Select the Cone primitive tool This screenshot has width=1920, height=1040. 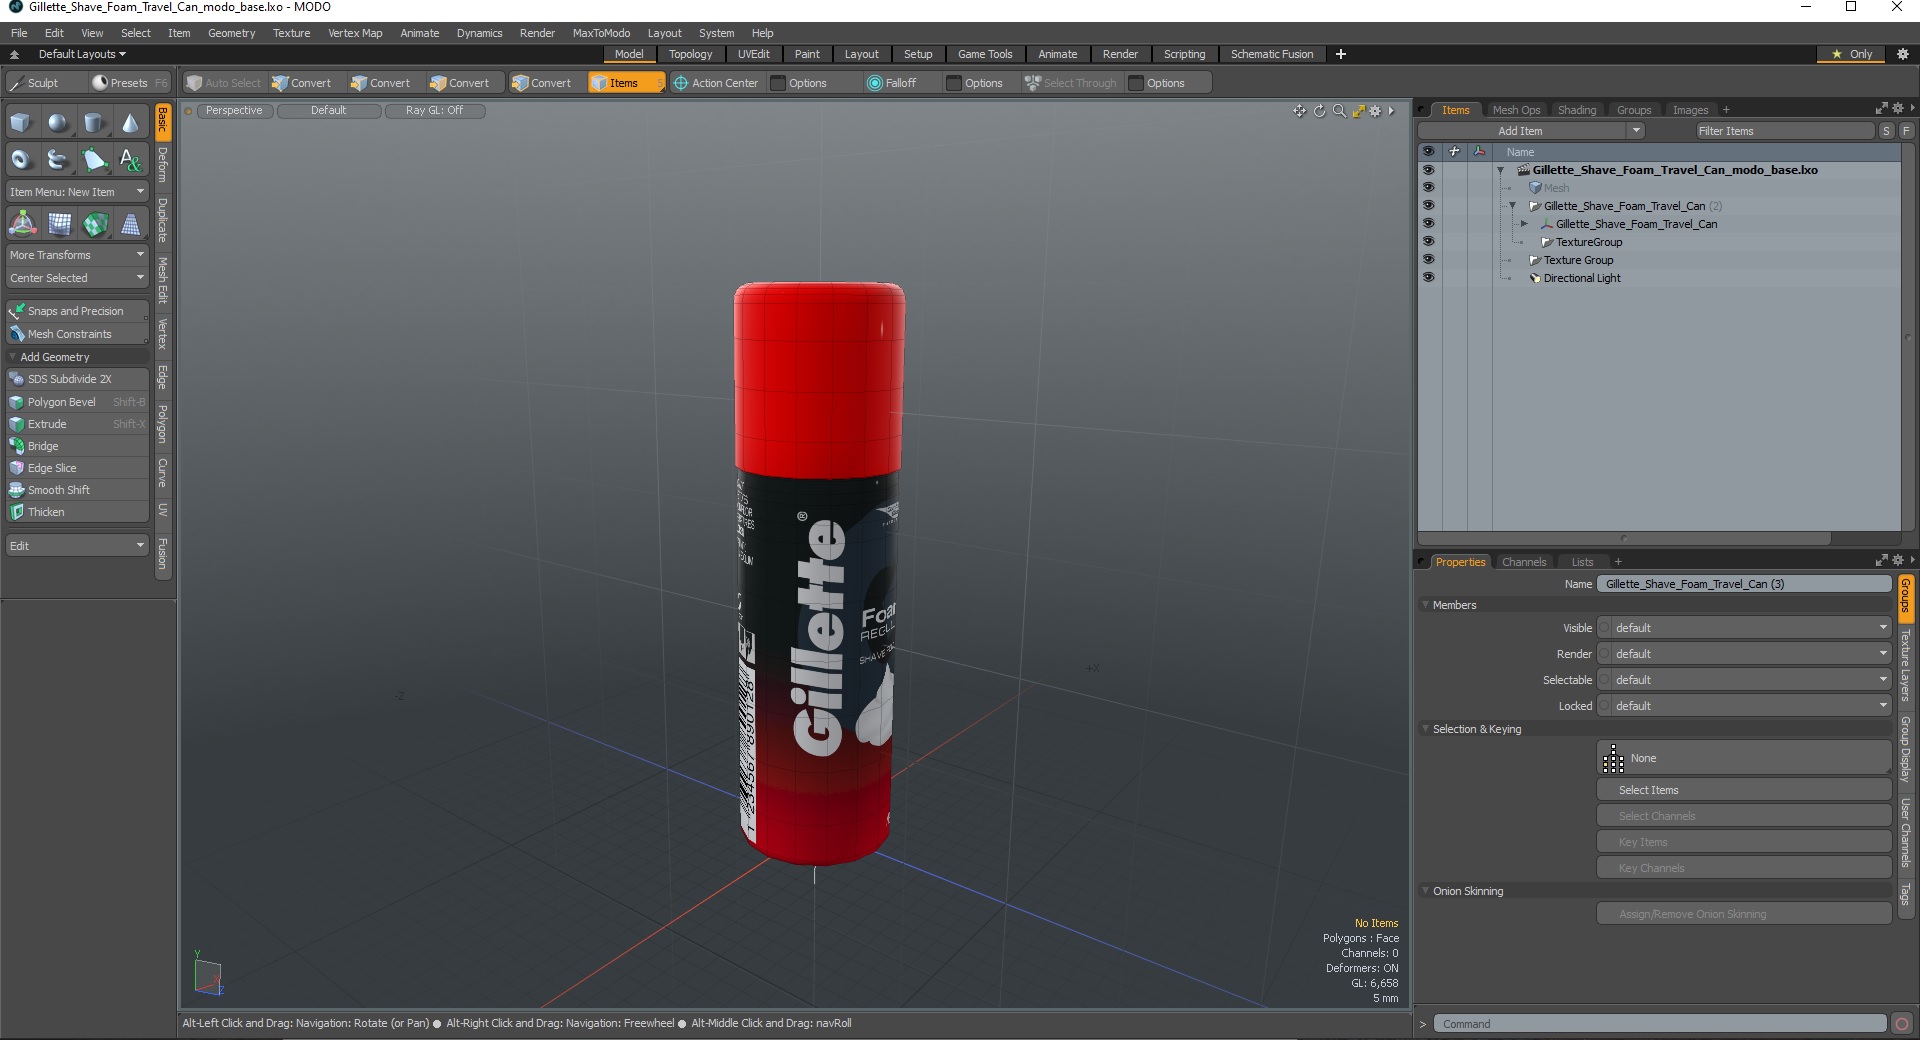coord(130,123)
